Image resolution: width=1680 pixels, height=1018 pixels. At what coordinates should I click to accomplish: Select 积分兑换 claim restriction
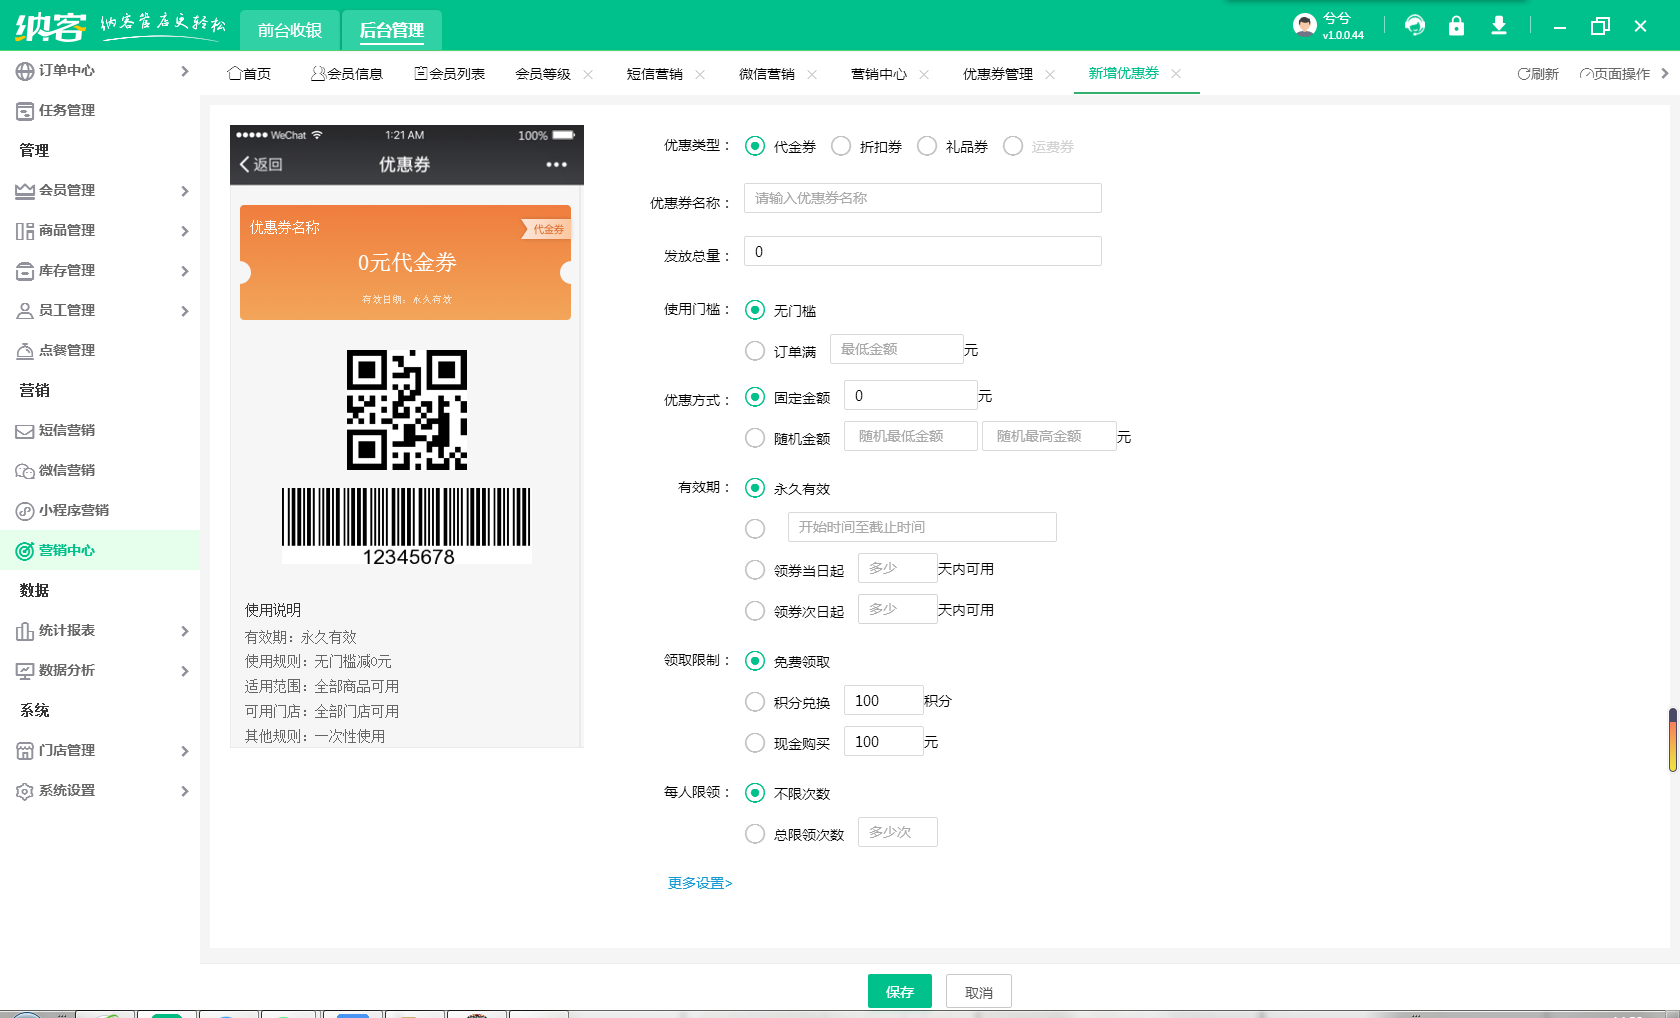755,702
